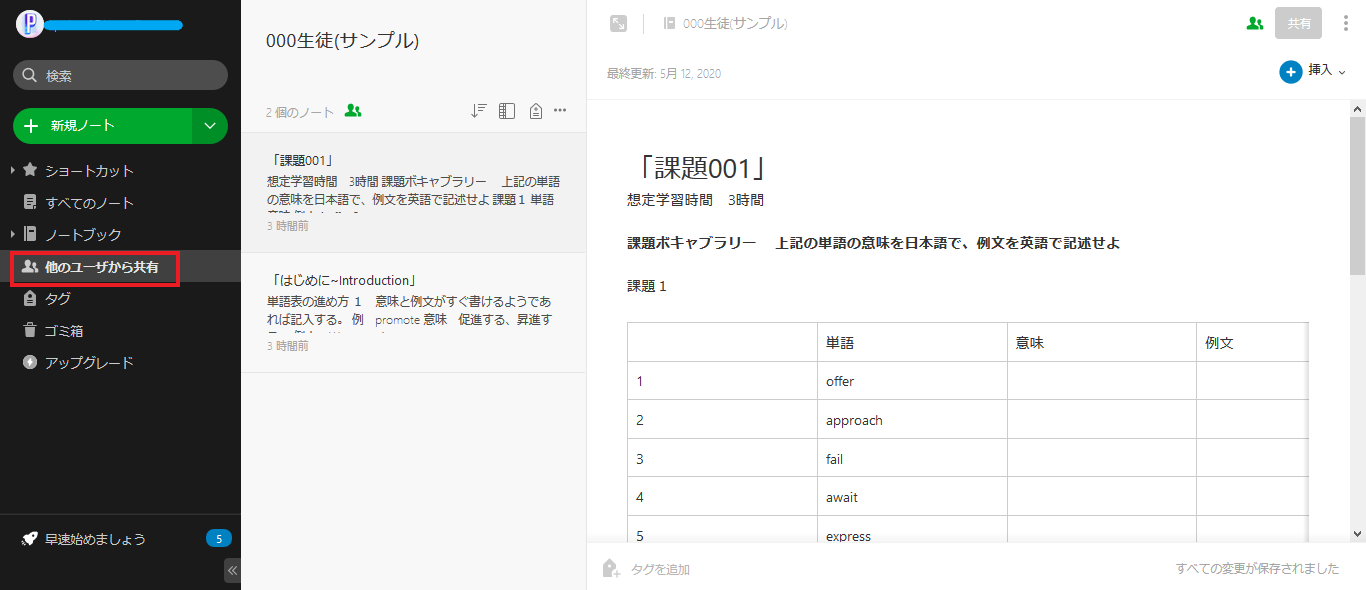Screen dimensions: 1366x590
Task: Click the green shared users icon beside Share
Action: [x=1255, y=23]
